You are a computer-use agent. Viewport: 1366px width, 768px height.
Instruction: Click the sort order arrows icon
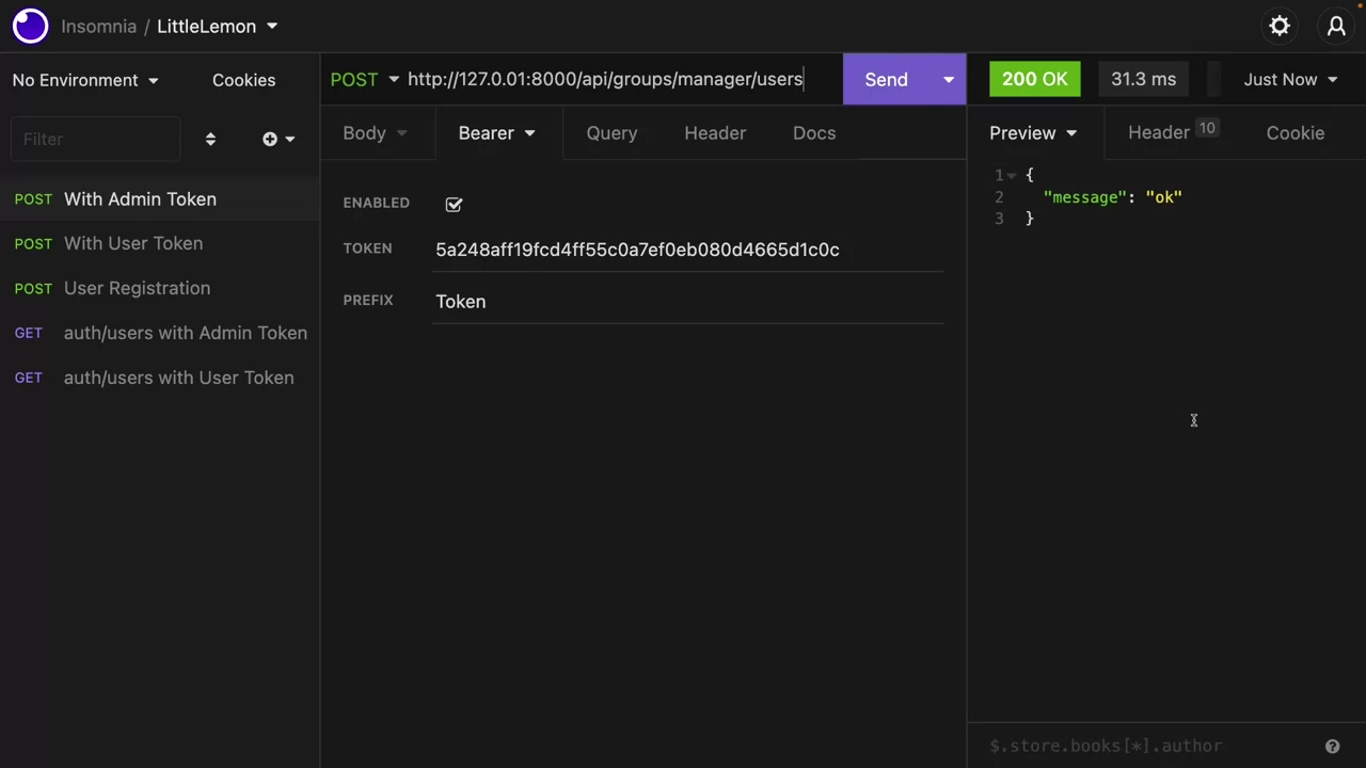[210, 139]
